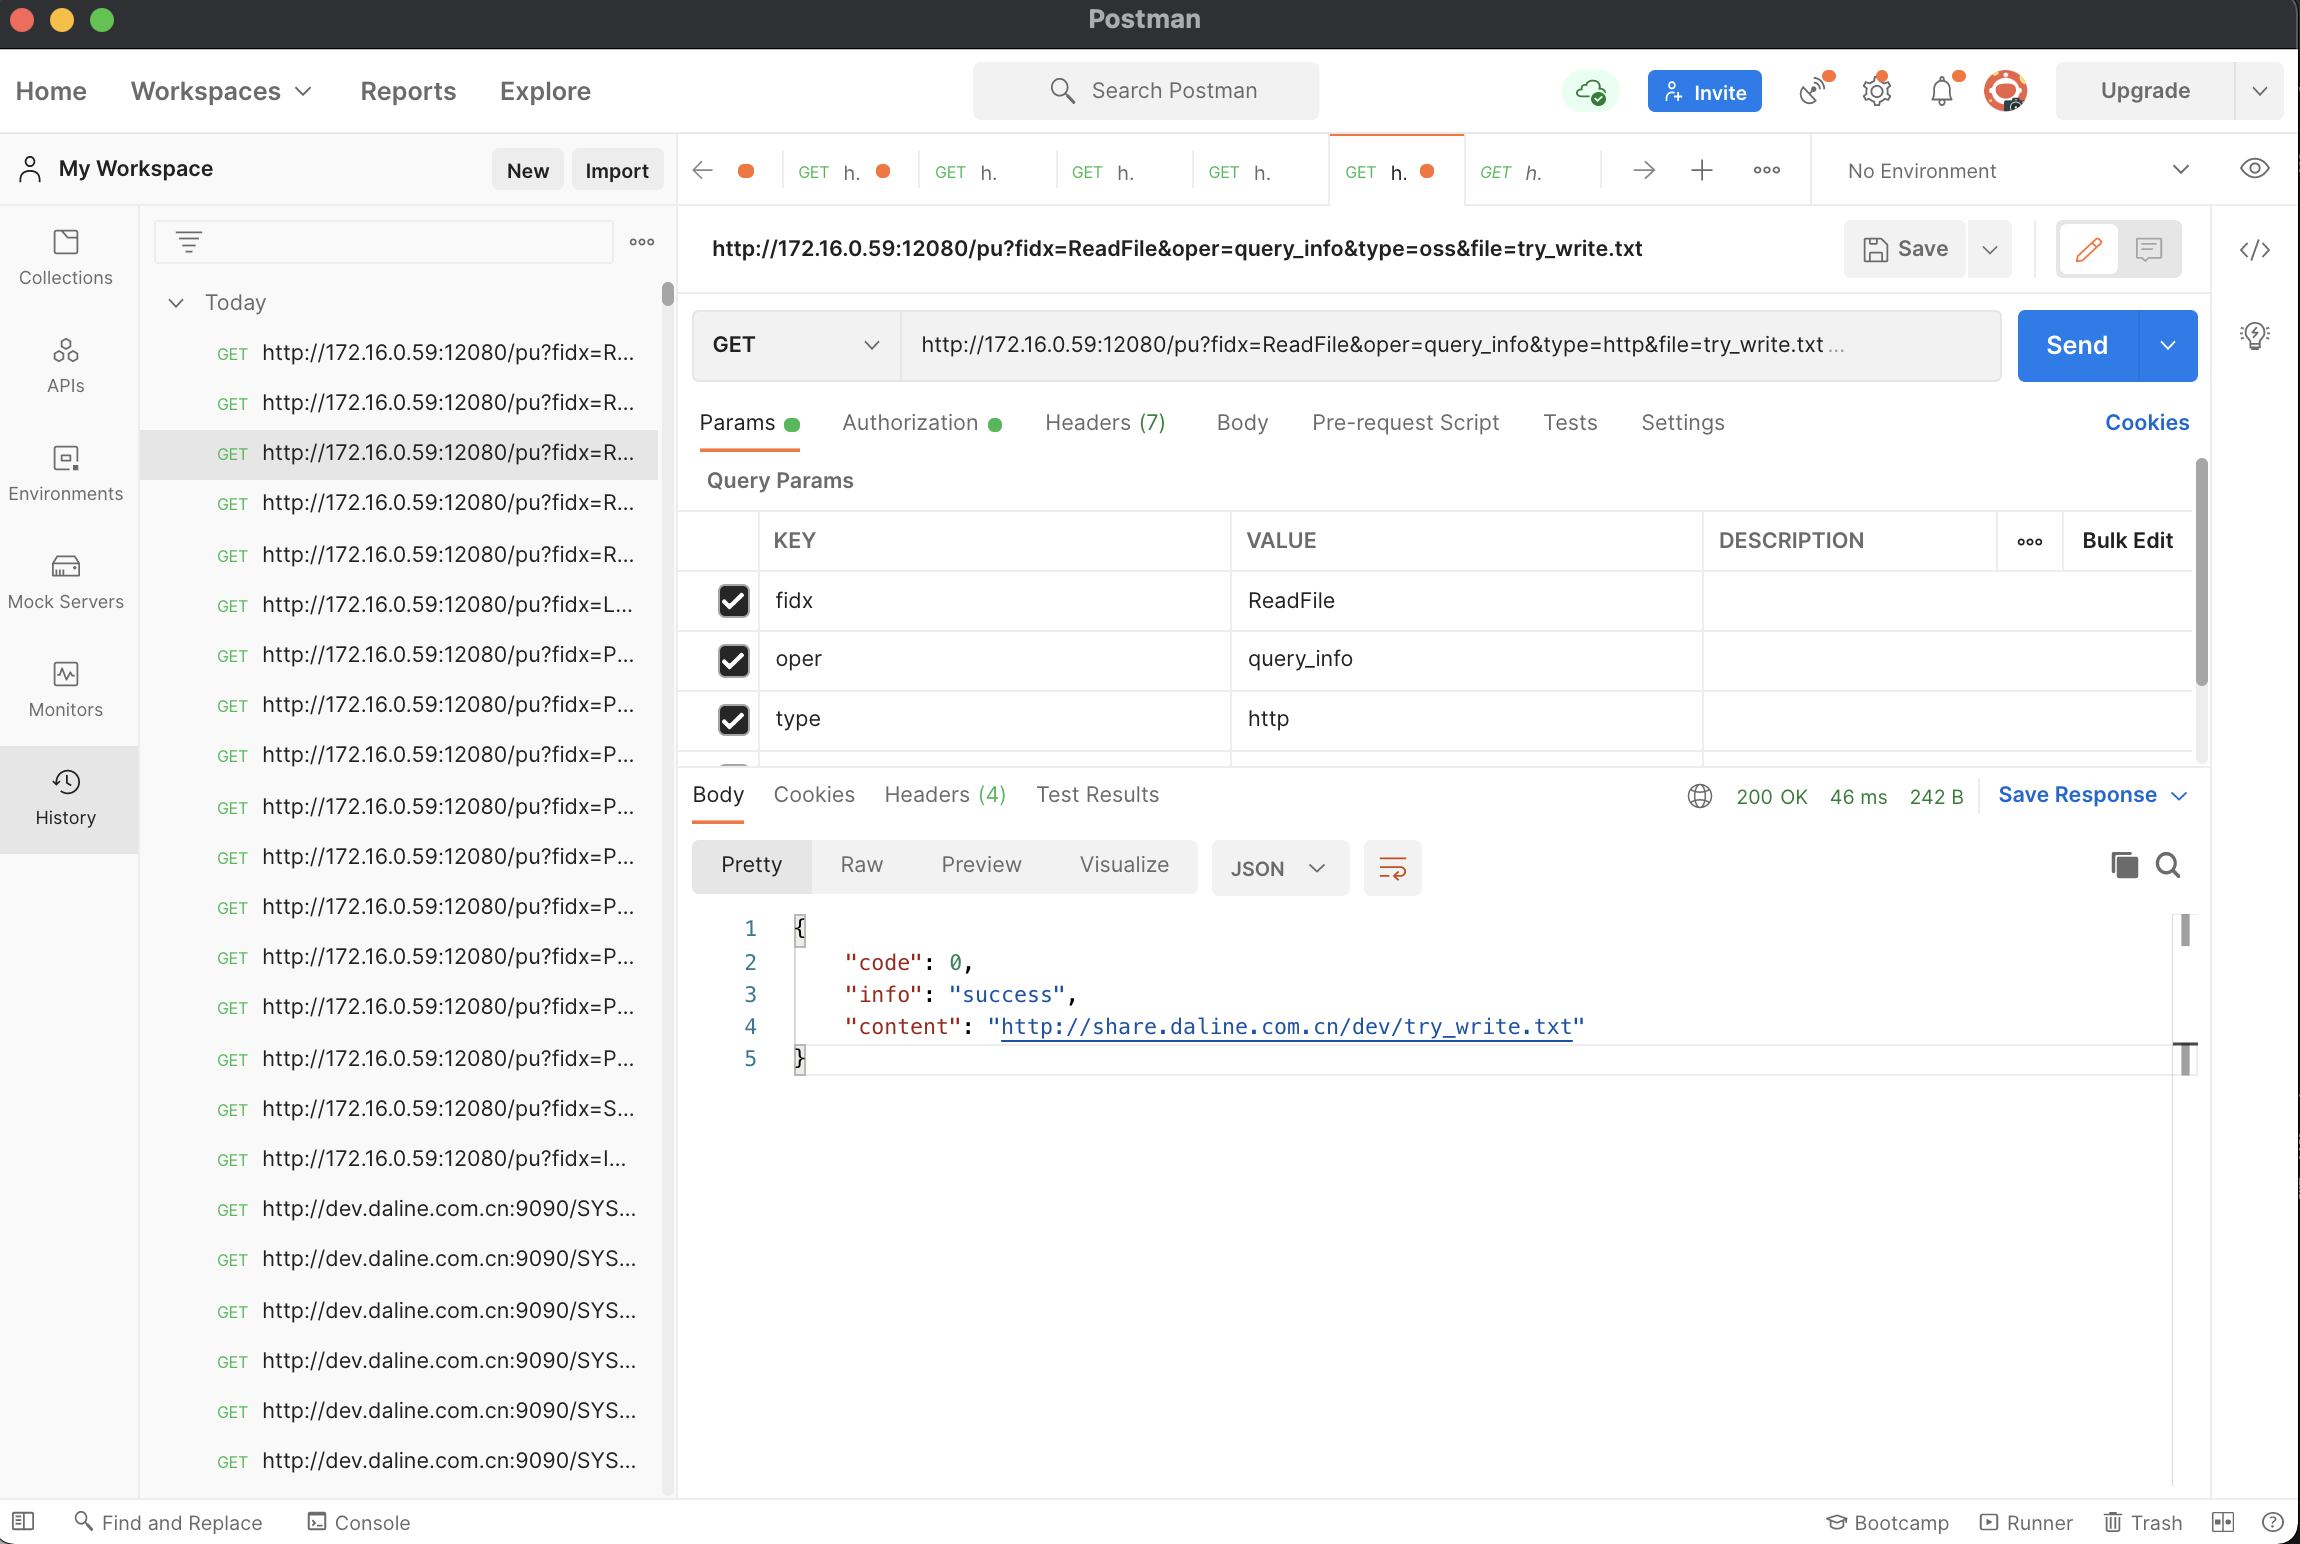Search within the response body
Image resolution: width=2300 pixels, height=1544 pixels.
click(2168, 865)
